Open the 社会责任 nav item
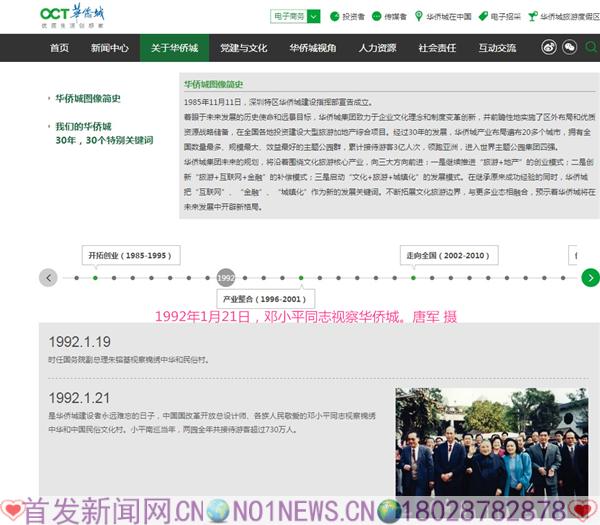The image size is (600, 525). click(x=437, y=48)
